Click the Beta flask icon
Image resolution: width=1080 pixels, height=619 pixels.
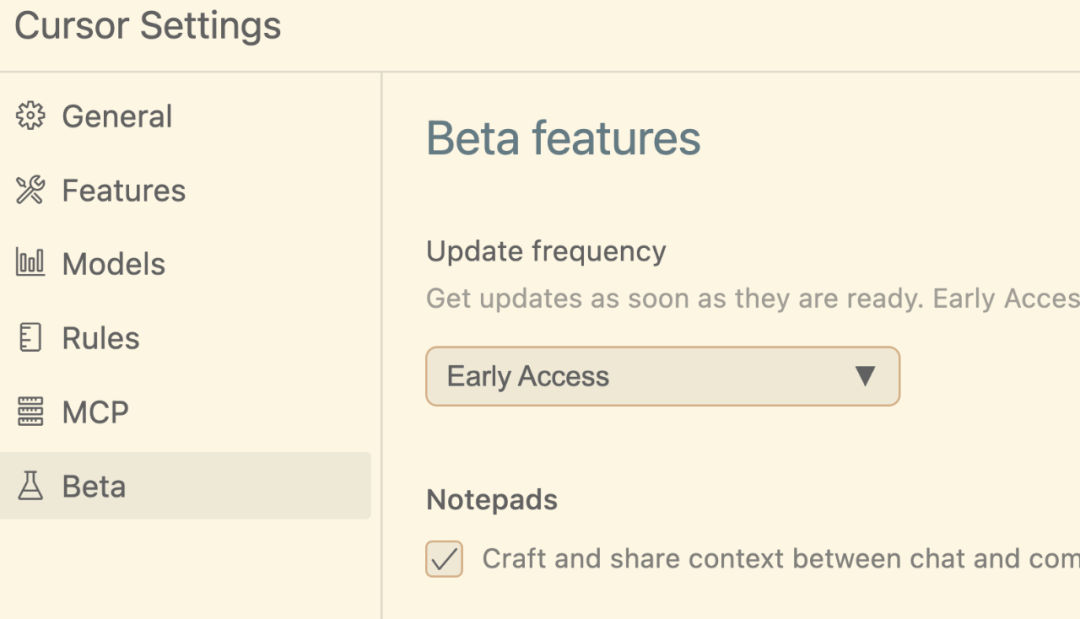coord(30,486)
